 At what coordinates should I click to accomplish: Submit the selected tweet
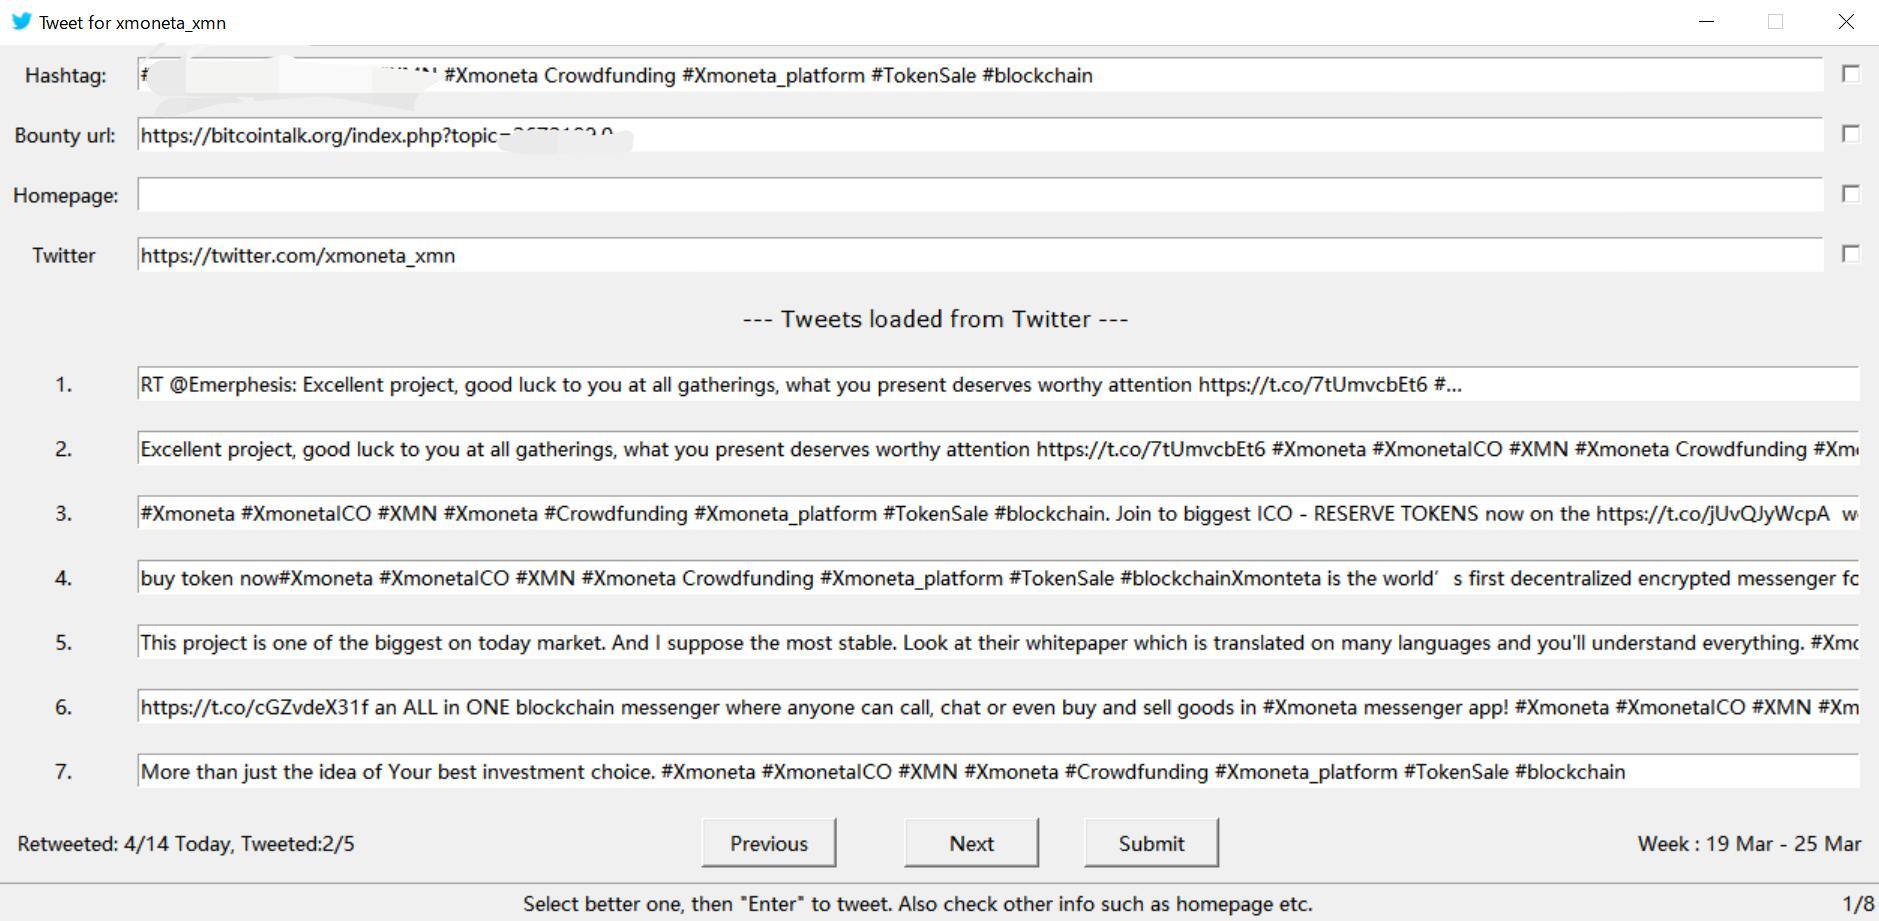(1151, 843)
